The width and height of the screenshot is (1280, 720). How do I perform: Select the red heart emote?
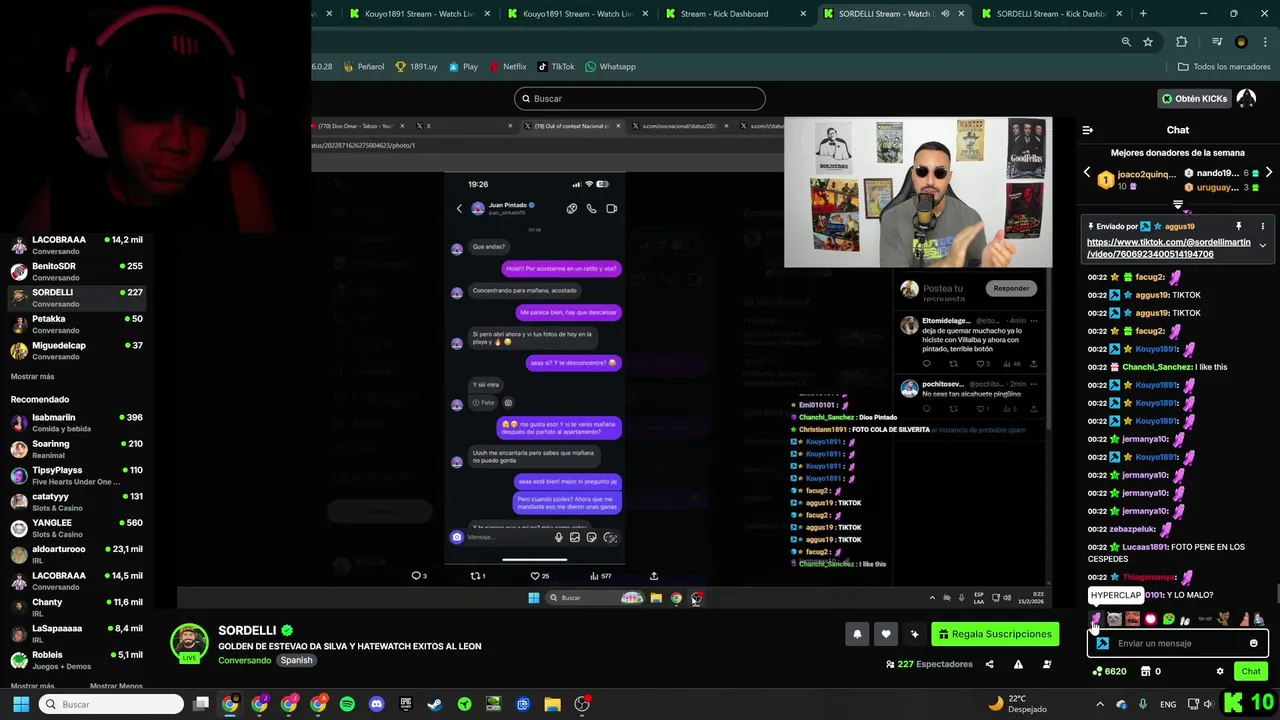tap(1150, 620)
